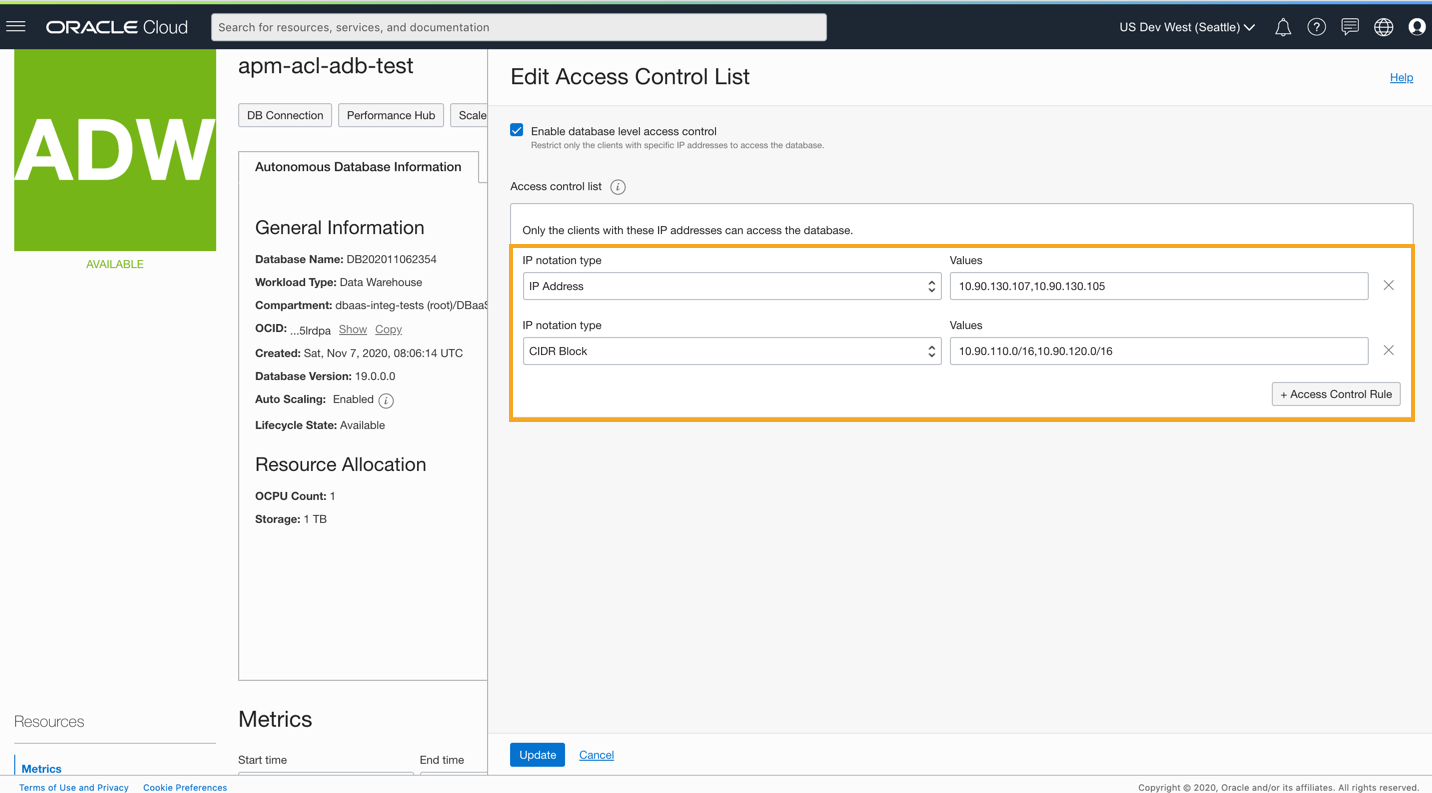The image size is (1432, 793).
Task: Open the IP Address notation type dropdown
Action: (x=731, y=286)
